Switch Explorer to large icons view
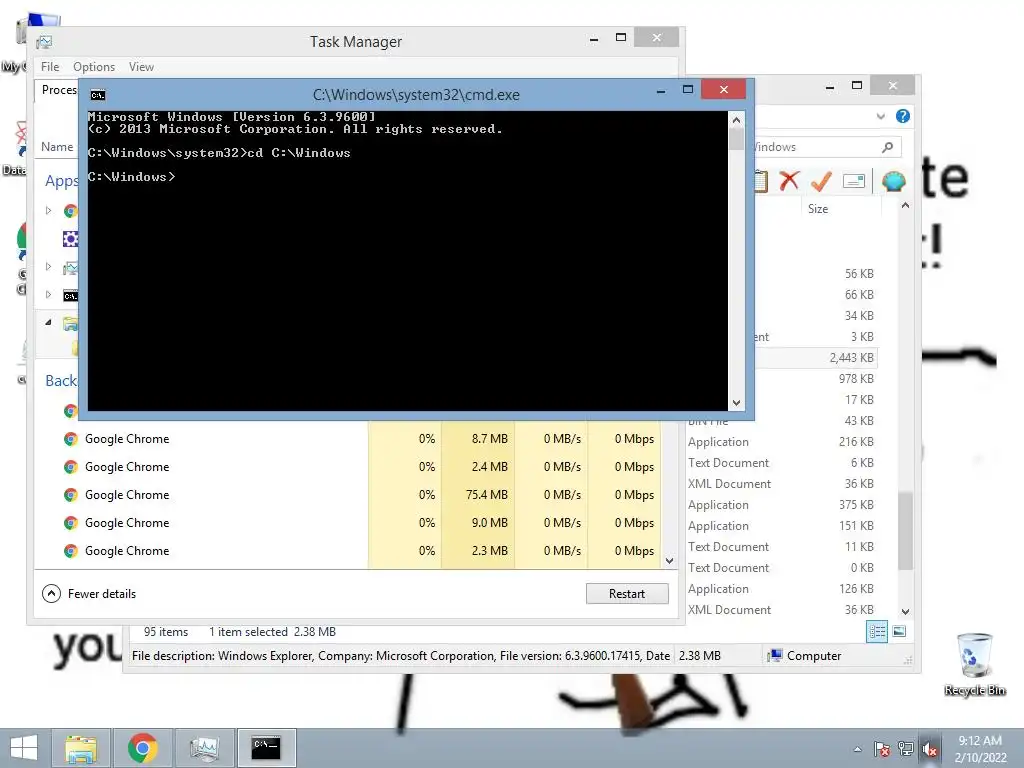The height and width of the screenshot is (768, 1024). [899, 631]
